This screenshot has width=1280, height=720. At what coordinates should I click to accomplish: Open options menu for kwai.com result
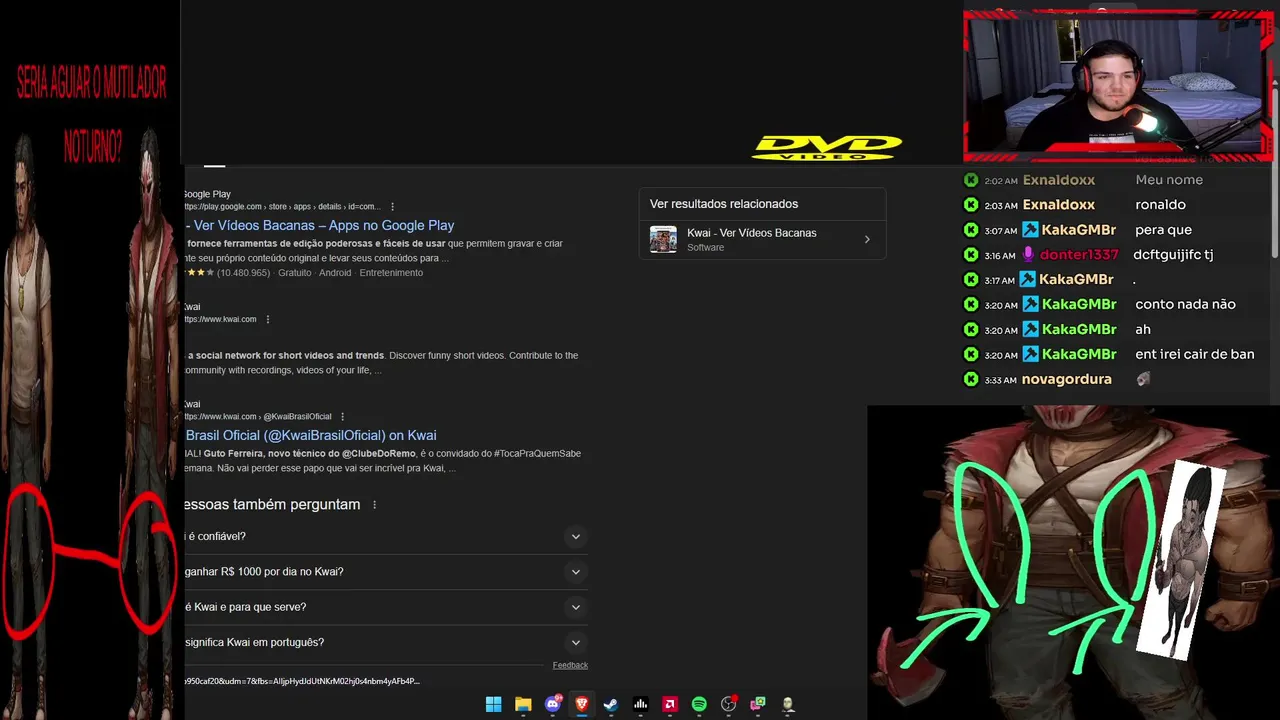pos(267,320)
